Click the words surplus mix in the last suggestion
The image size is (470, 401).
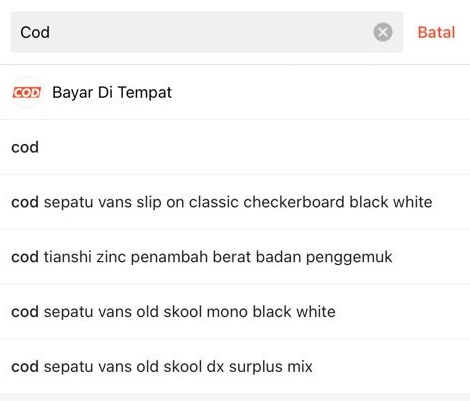point(271,367)
